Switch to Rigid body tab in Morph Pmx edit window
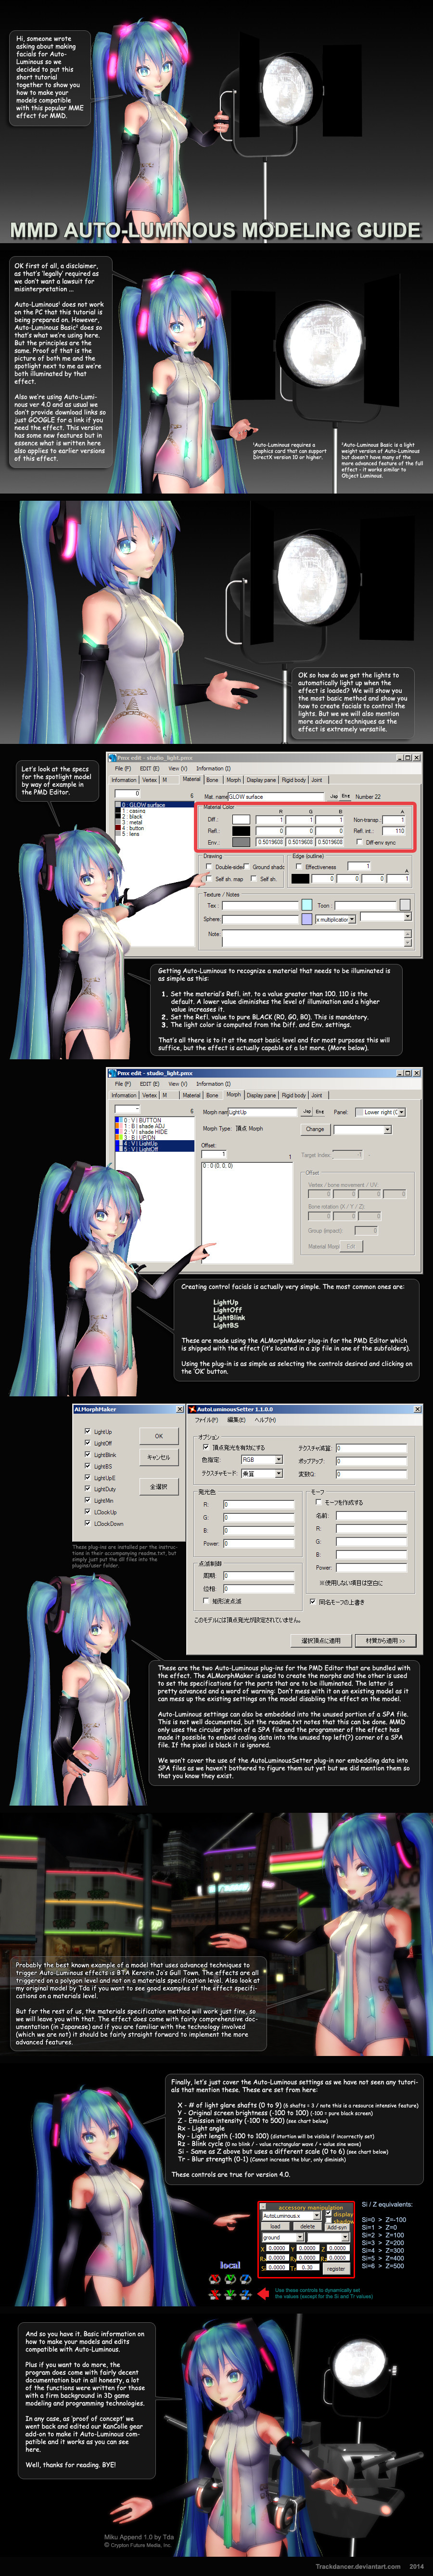 [294, 1095]
